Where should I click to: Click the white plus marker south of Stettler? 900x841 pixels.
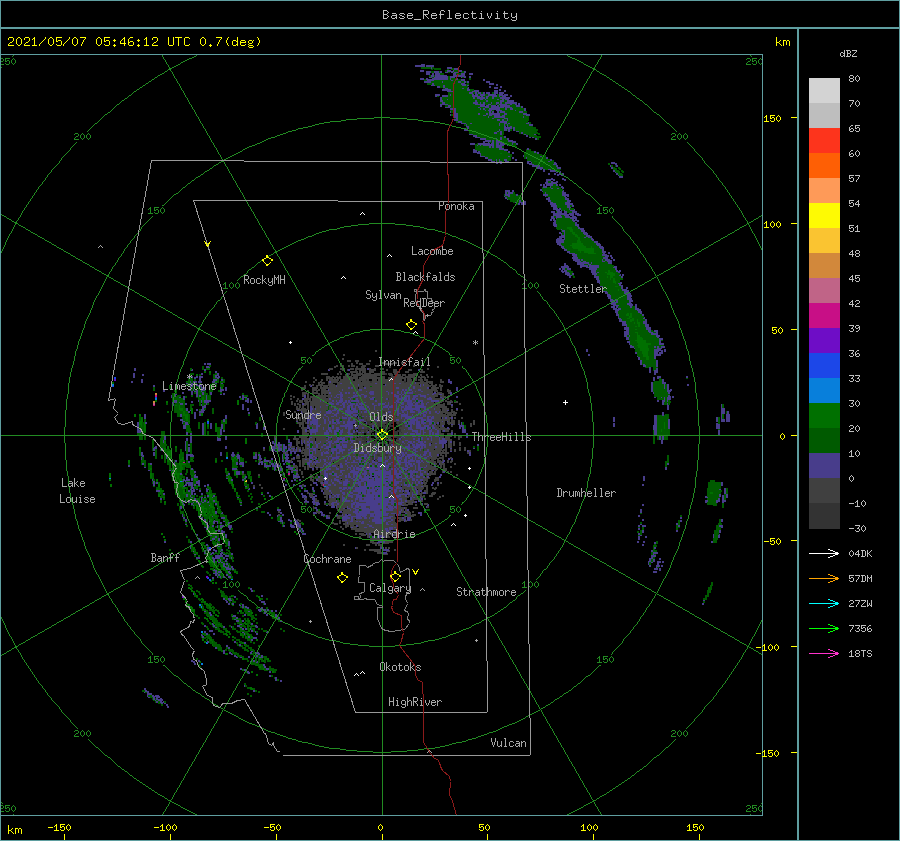pos(565,402)
